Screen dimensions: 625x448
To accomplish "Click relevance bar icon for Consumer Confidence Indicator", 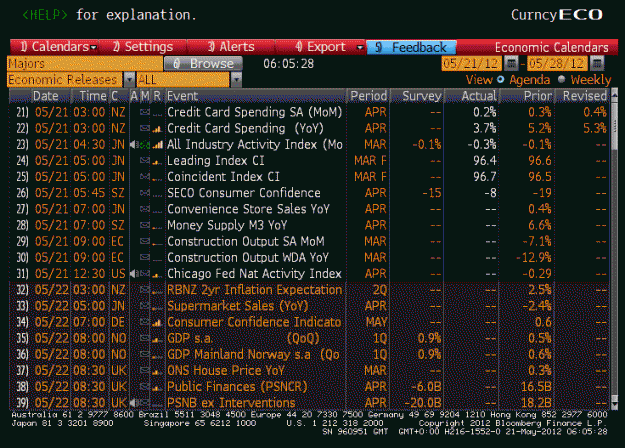I will click(157, 323).
